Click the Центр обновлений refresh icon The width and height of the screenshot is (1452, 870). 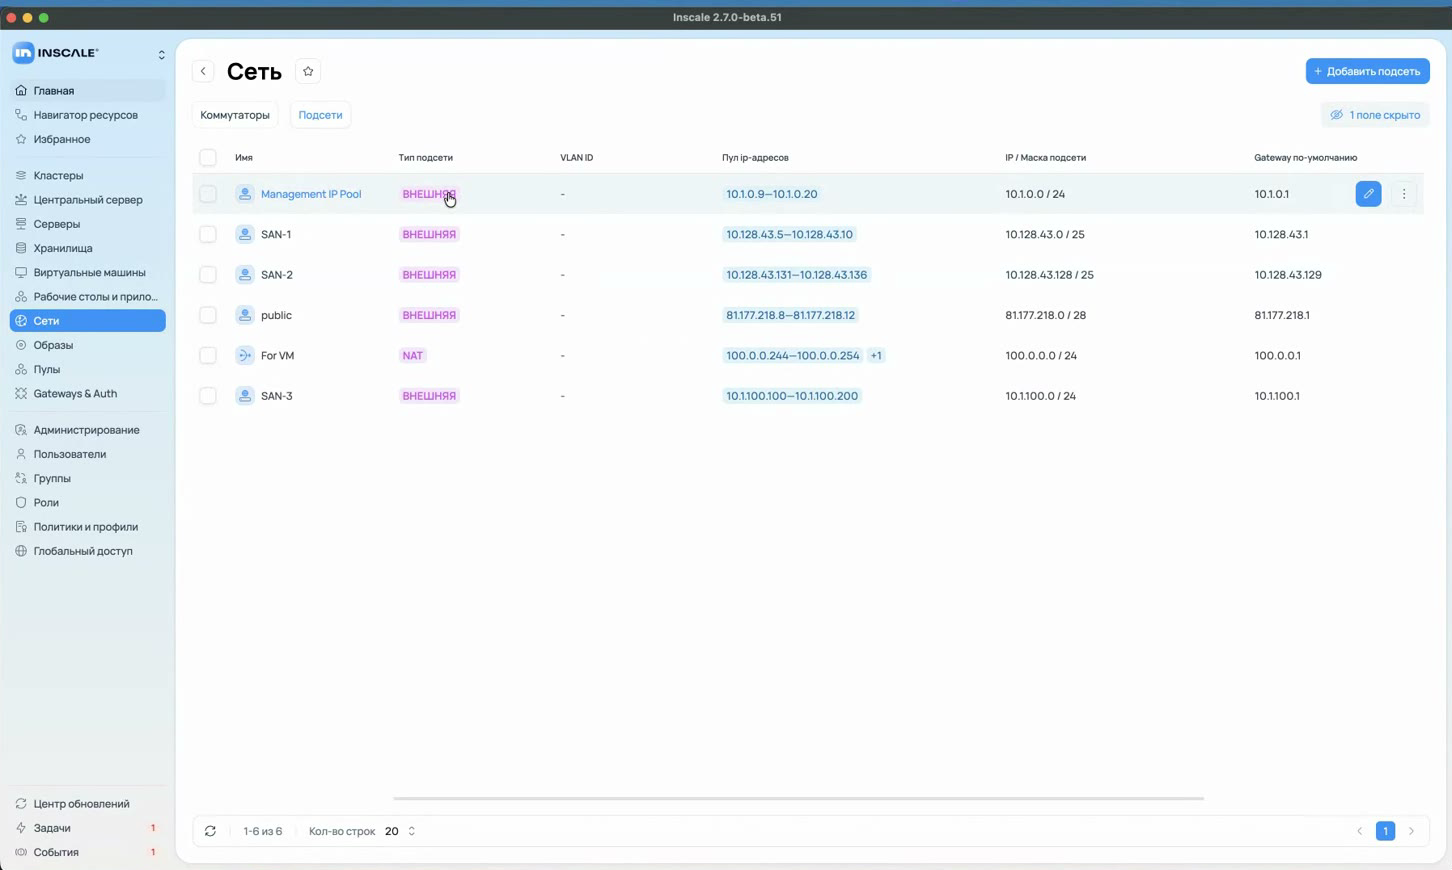click(x=21, y=804)
